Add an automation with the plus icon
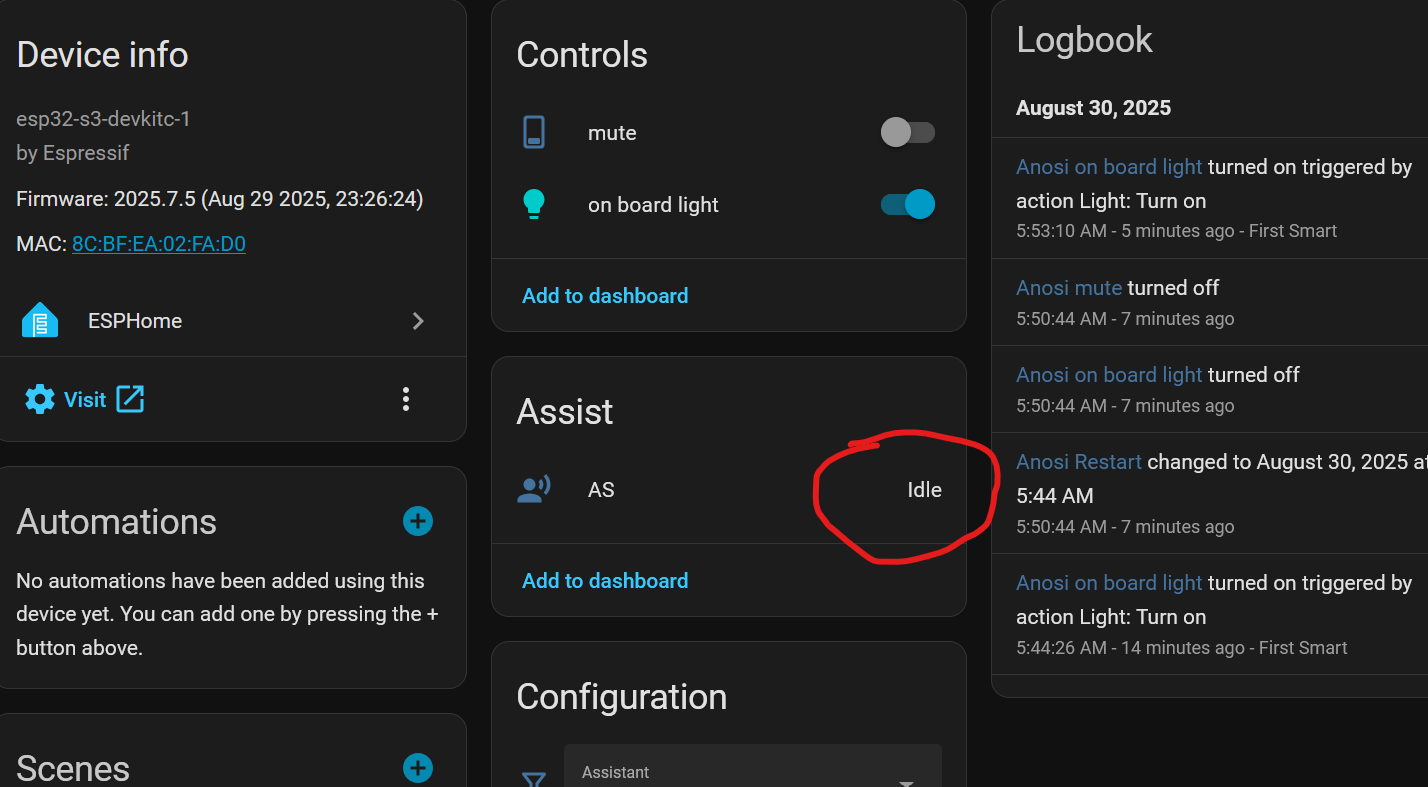Viewport: 1428px width, 787px height. coord(417,521)
